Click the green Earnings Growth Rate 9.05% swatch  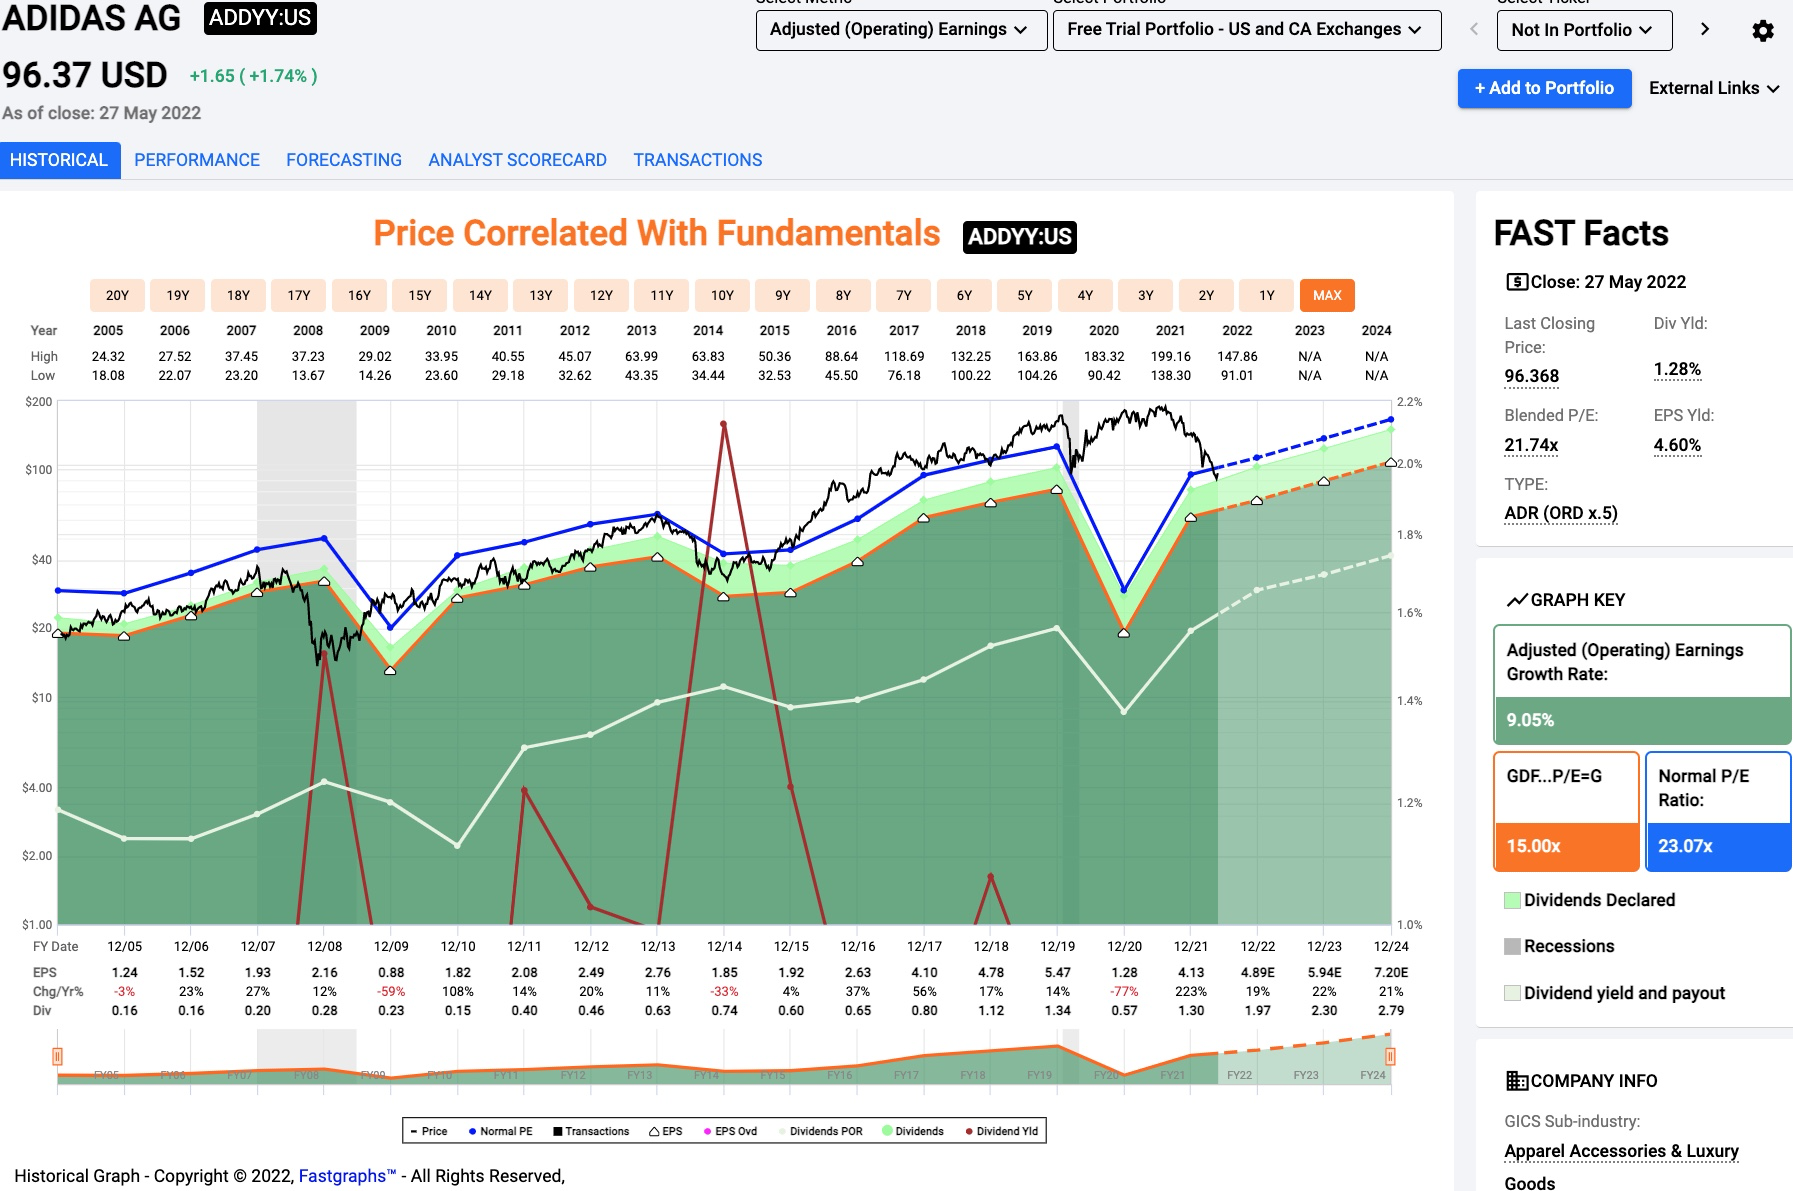click(x=1642, y=720)
